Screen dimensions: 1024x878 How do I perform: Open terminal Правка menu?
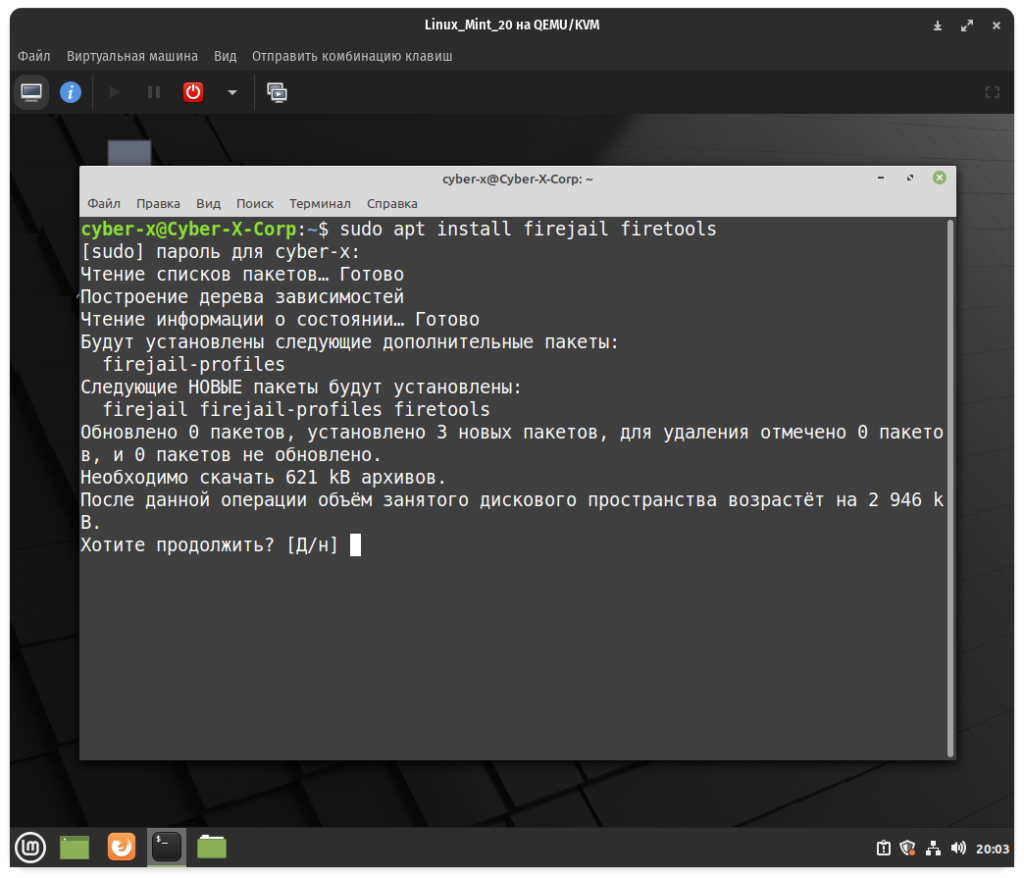pyautogui.click(x=158, y=204)
